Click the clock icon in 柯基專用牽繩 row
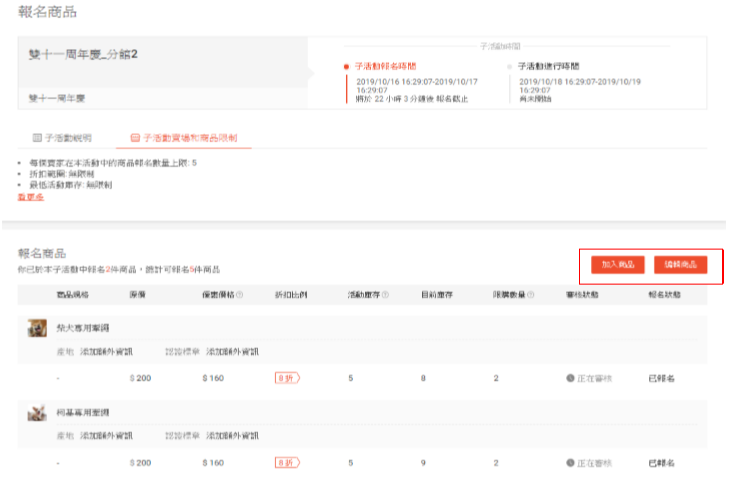754x502 pixels. coord(570,463)
